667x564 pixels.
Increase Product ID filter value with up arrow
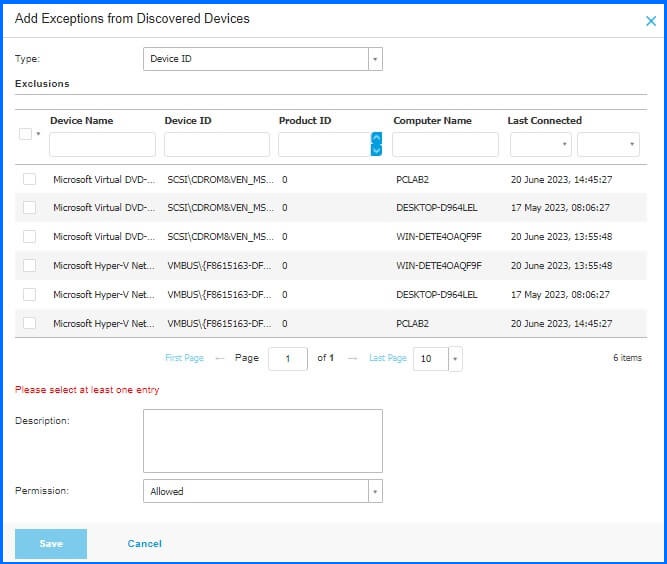376,138
